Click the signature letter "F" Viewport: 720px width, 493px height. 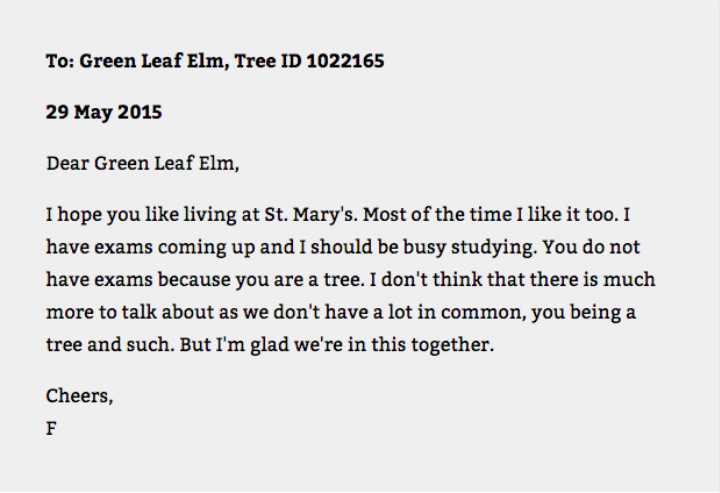click(x=51, y=428)
